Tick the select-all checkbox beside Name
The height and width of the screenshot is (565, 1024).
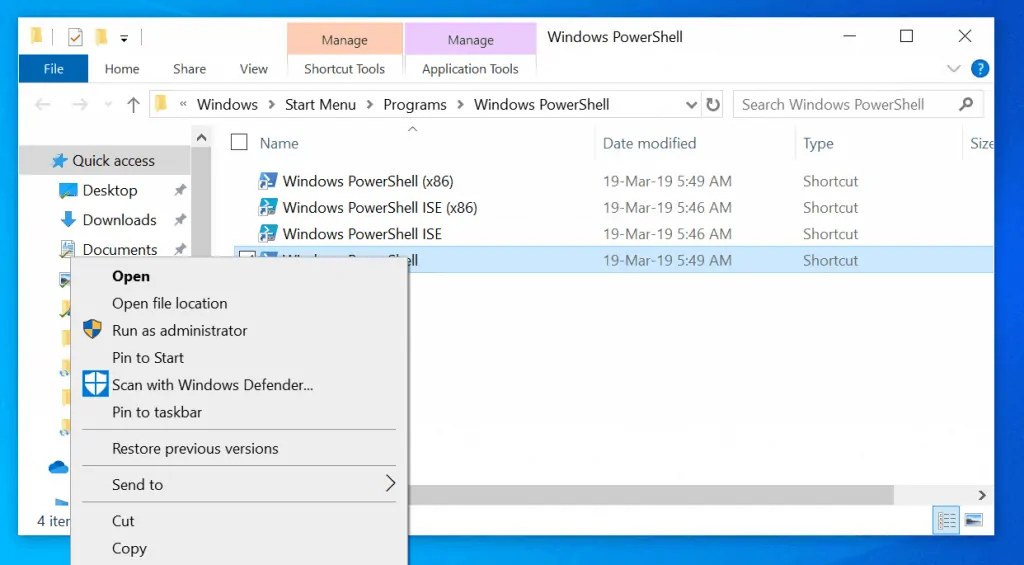pos(239,143)
